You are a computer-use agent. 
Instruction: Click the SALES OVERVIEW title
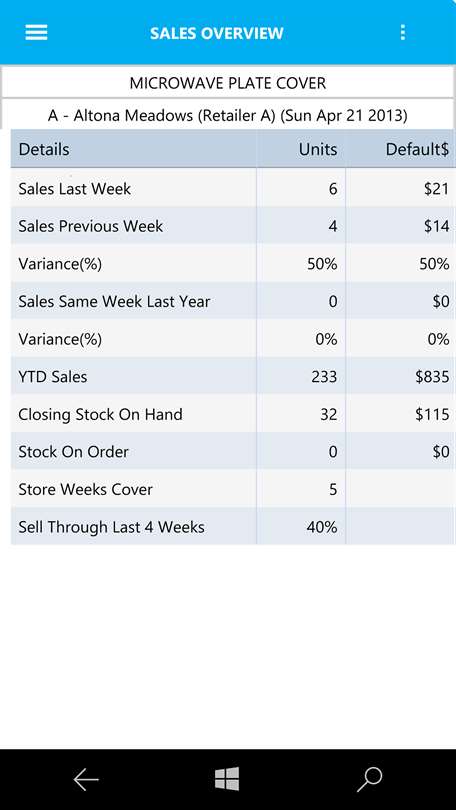(x=217, y=33)
